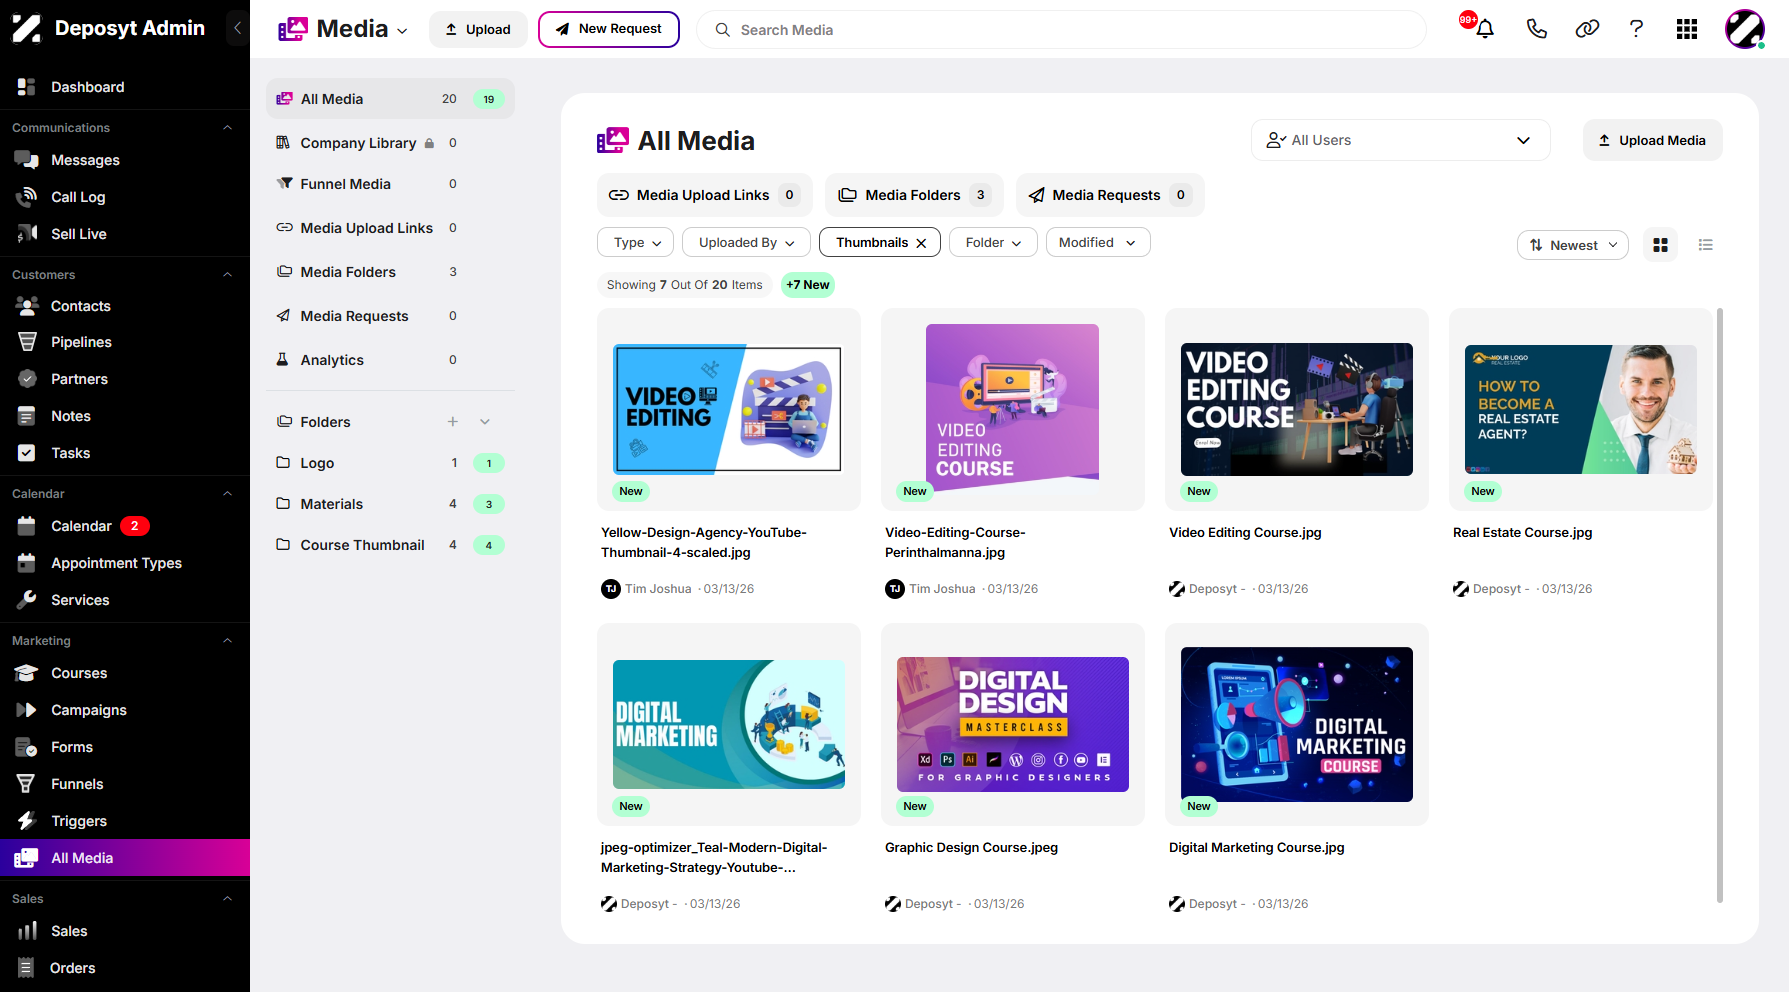
Task: Collapse the sidebar with the arrow button
Action: 237,28
